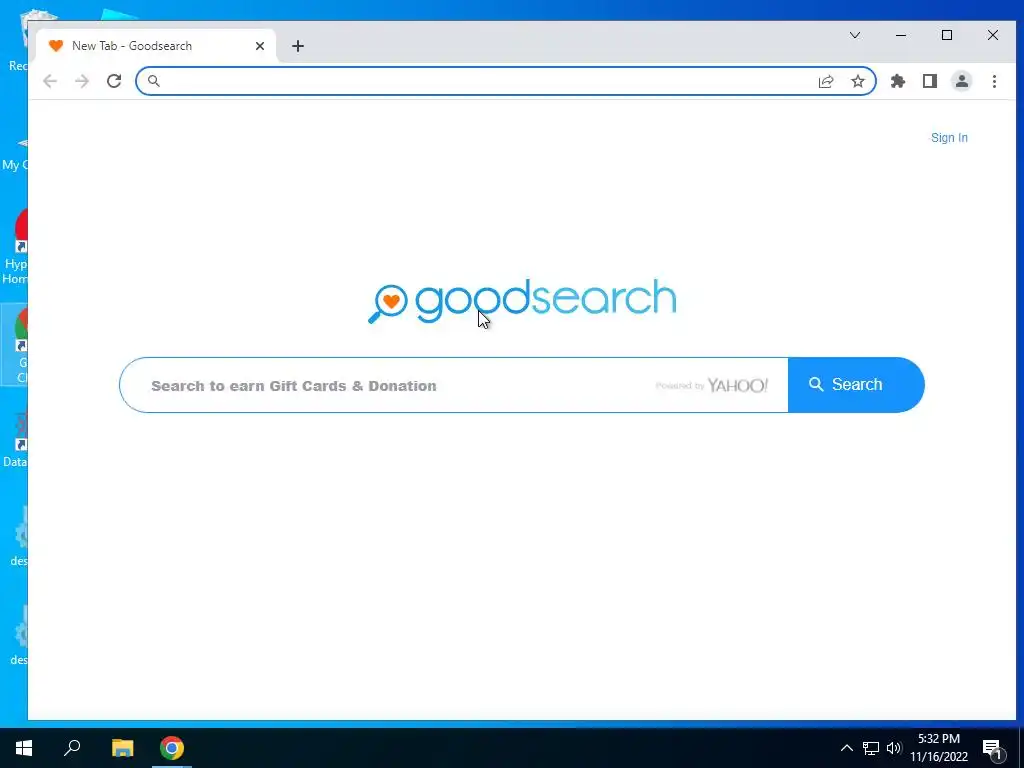Open Chrome's three-dot menu

994,81
